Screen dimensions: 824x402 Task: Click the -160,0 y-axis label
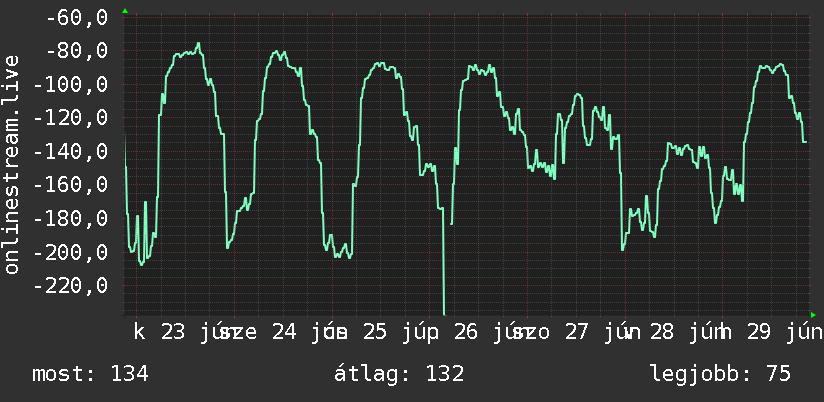[x=71, y=185]
